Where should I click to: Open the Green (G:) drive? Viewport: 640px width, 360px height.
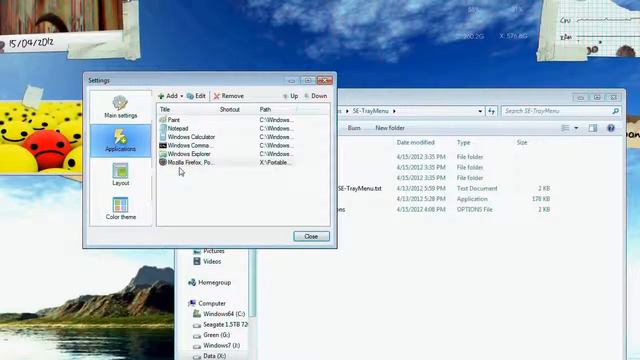211,335
